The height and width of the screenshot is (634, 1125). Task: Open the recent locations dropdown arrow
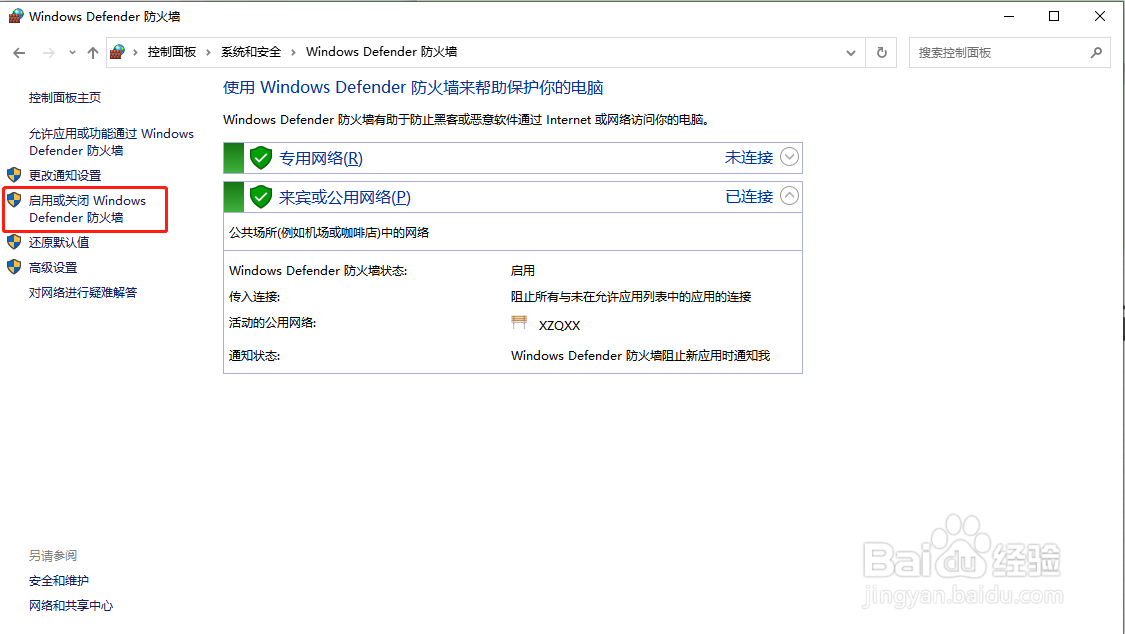72,52
